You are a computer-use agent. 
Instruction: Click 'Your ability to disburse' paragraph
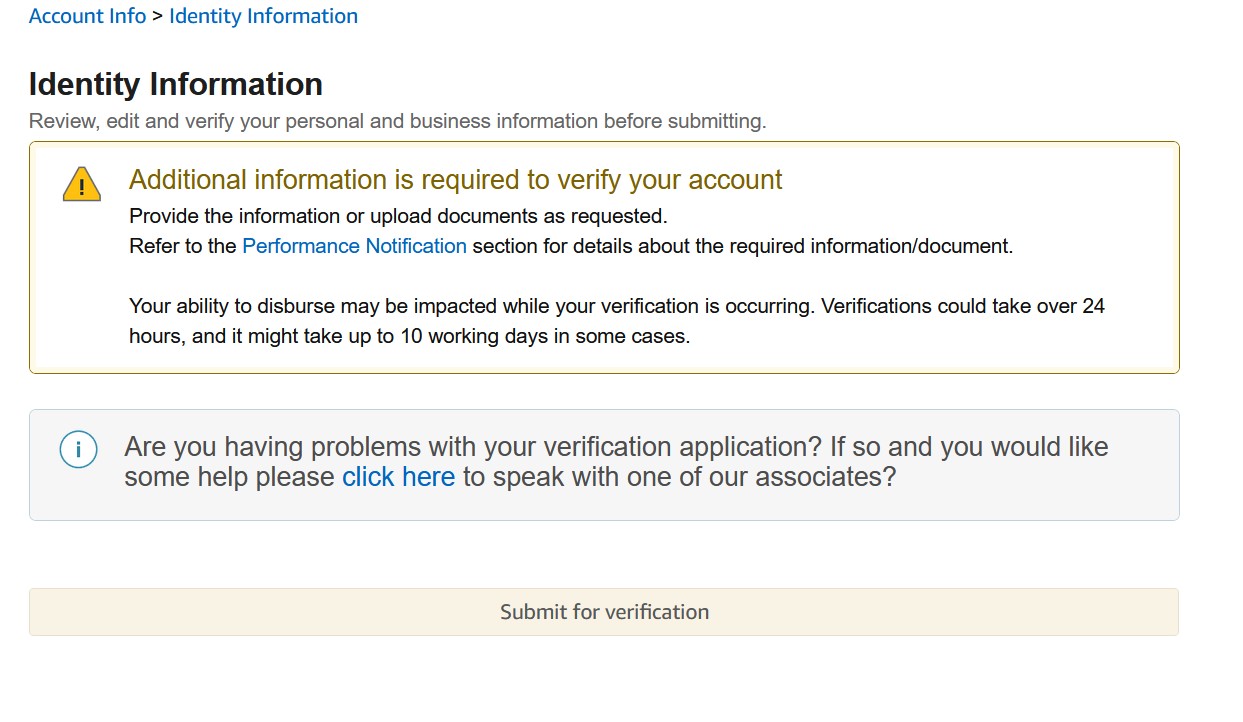click(617, 321)
